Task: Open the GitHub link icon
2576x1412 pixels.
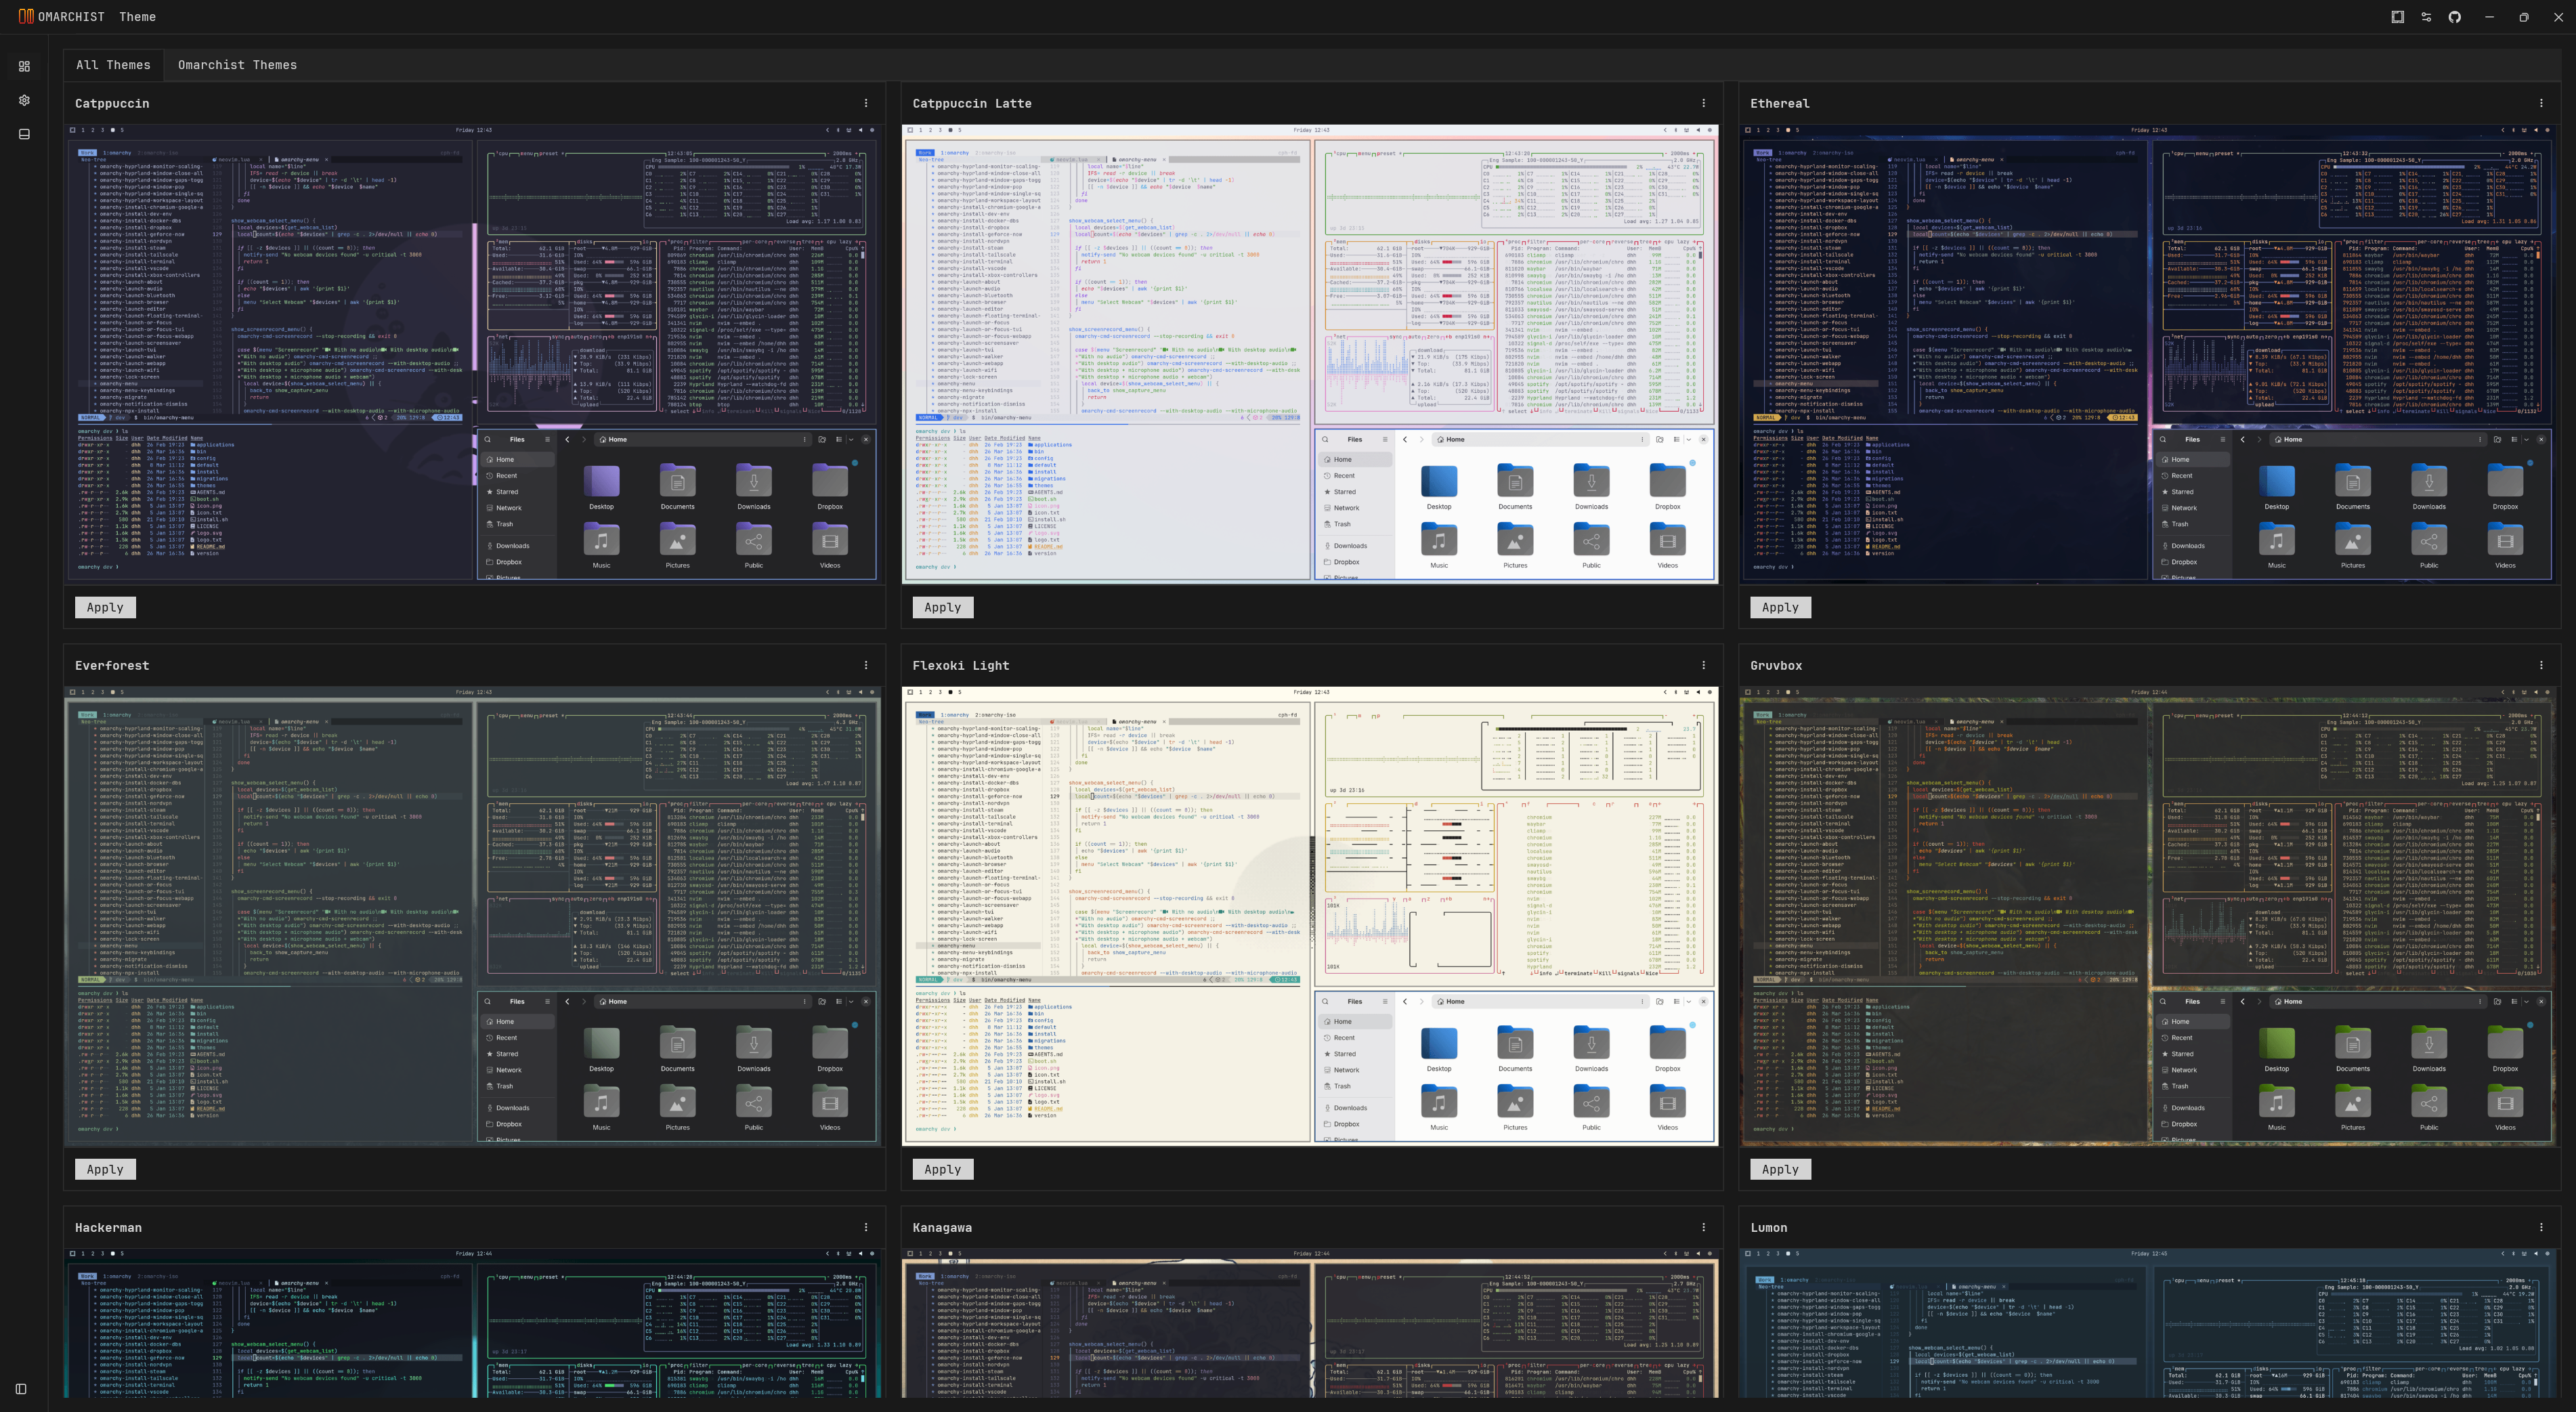Action: (2454, 17)
